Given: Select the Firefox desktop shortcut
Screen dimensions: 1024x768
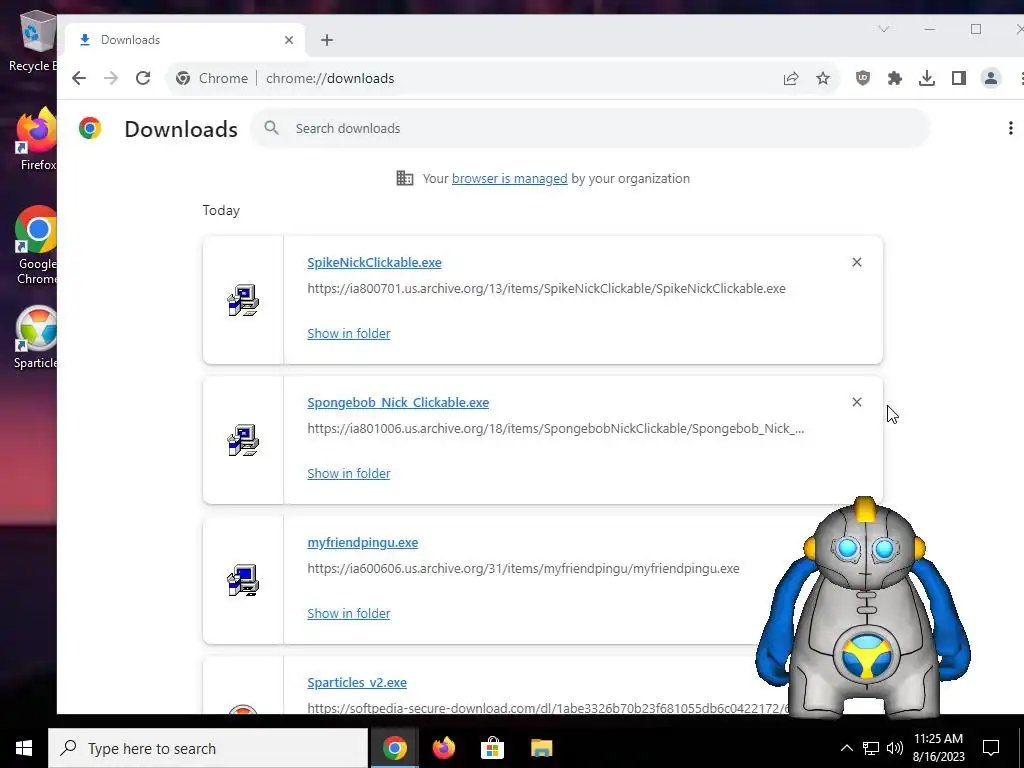Looking at the screenshot, I should click(x=37, y=139).
